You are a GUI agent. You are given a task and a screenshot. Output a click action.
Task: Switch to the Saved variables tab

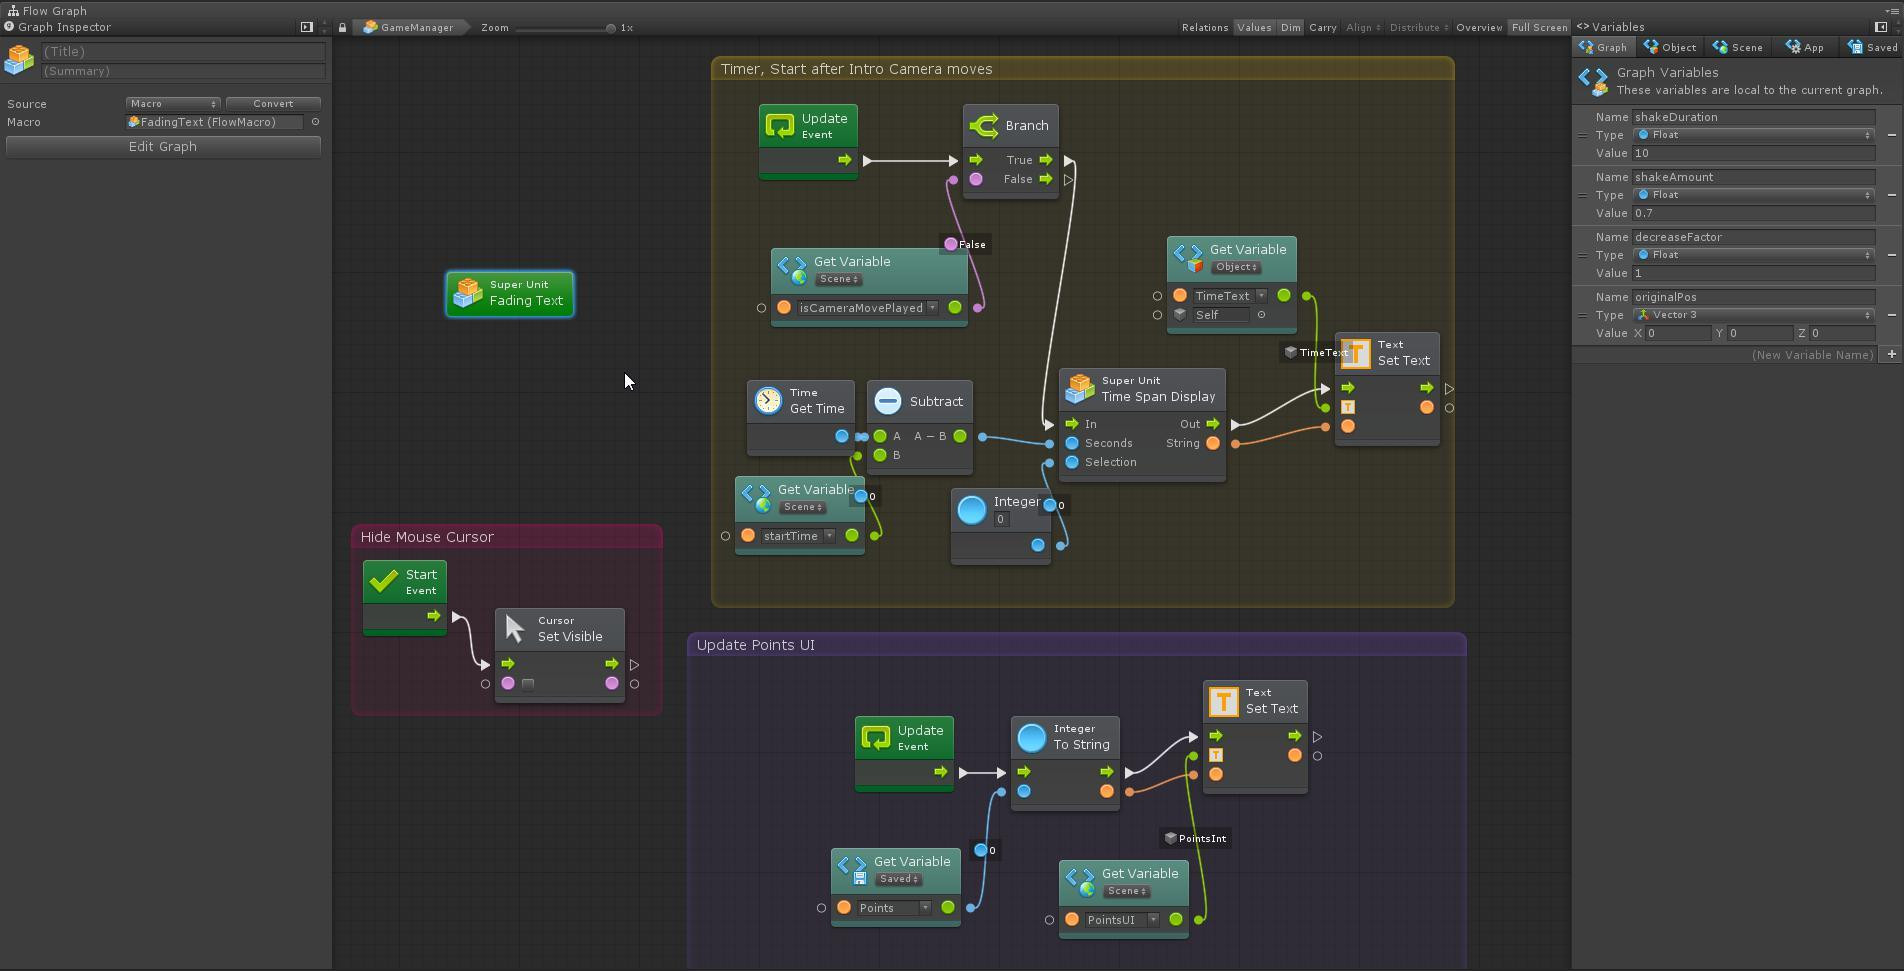(1872, 47)
